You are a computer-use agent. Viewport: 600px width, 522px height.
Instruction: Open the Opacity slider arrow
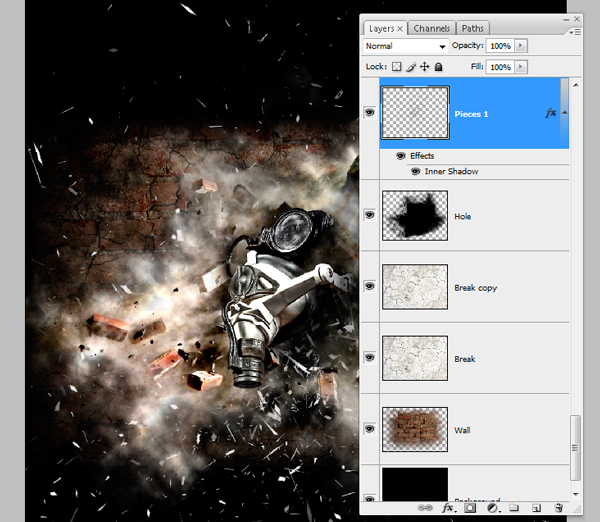(x=520, y=46)
